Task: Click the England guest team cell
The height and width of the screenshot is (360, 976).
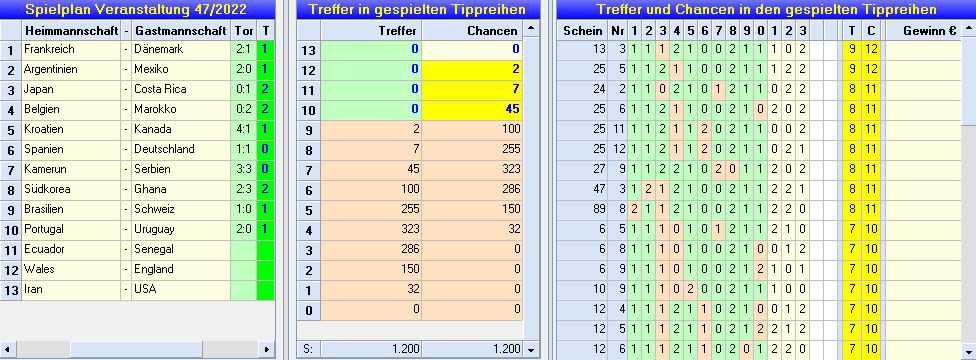Action: point(181,269)
